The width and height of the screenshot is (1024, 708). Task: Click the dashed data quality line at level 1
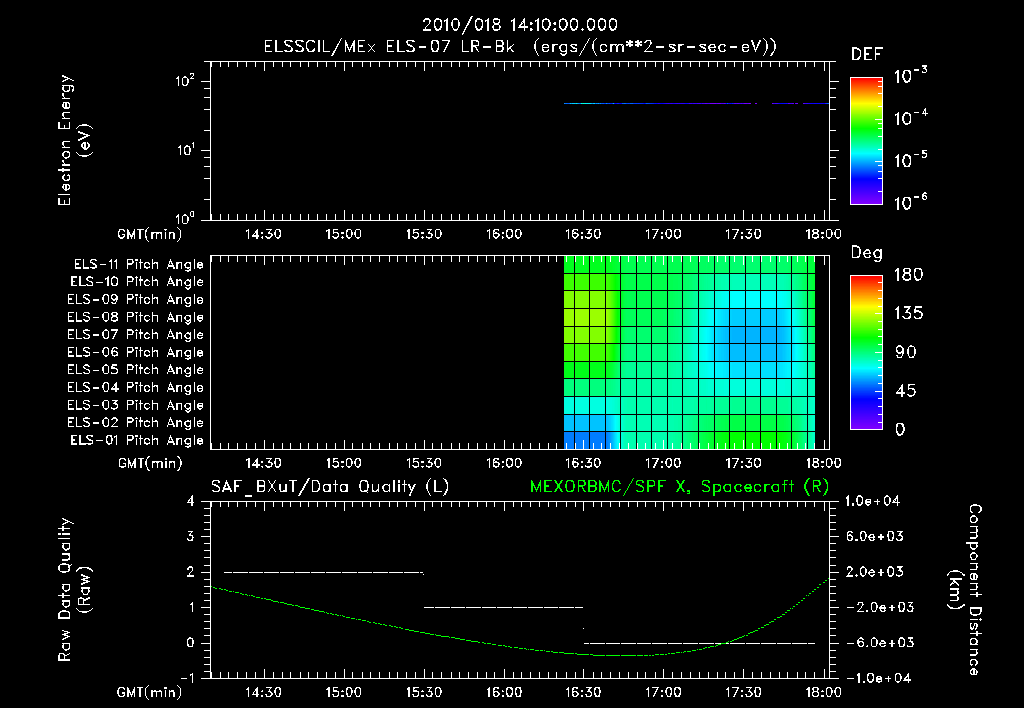(x=504, y=607)
